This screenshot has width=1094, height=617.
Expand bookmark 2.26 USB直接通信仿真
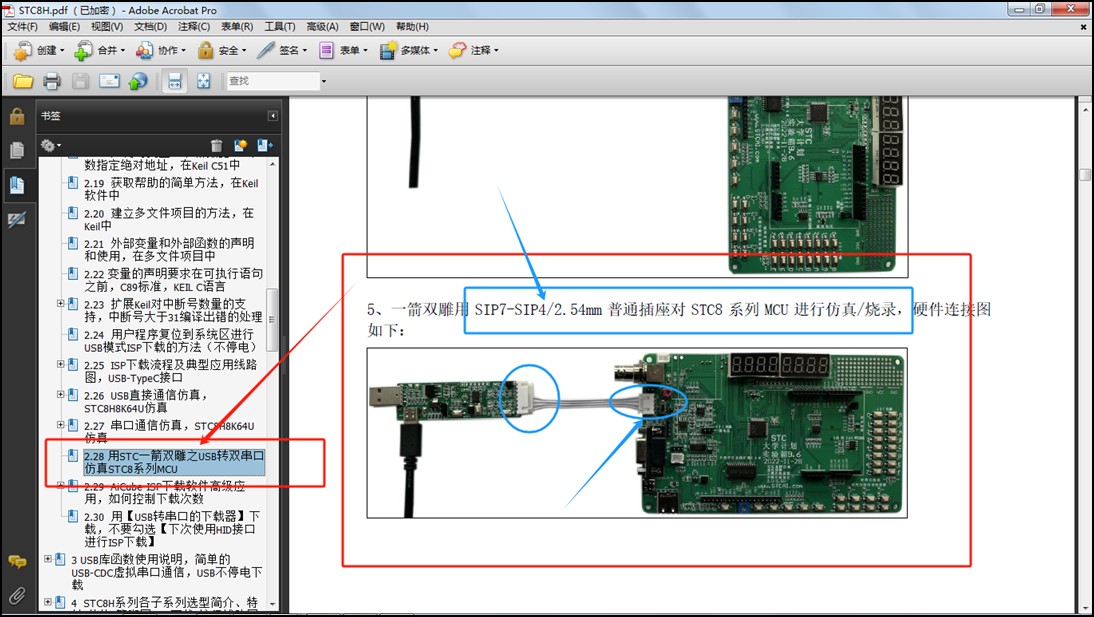tap(61, 394)
